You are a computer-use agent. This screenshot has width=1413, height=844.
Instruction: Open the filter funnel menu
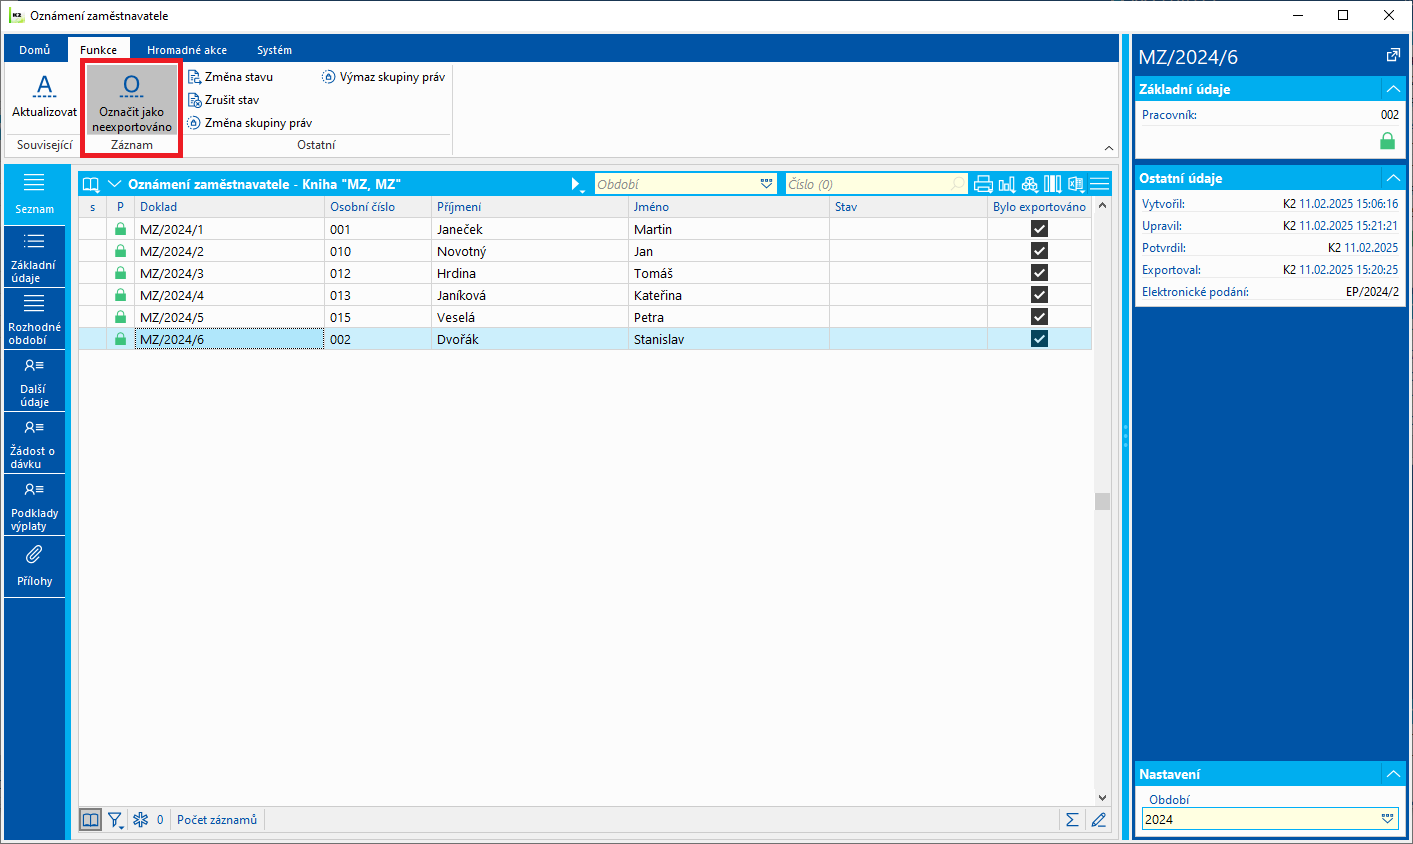(116, 820)
